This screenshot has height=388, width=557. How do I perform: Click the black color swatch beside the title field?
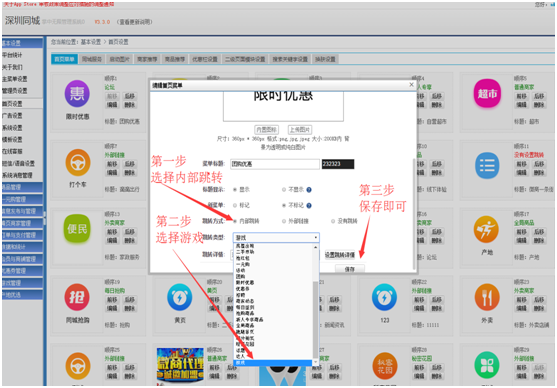(x=338, y=164)
